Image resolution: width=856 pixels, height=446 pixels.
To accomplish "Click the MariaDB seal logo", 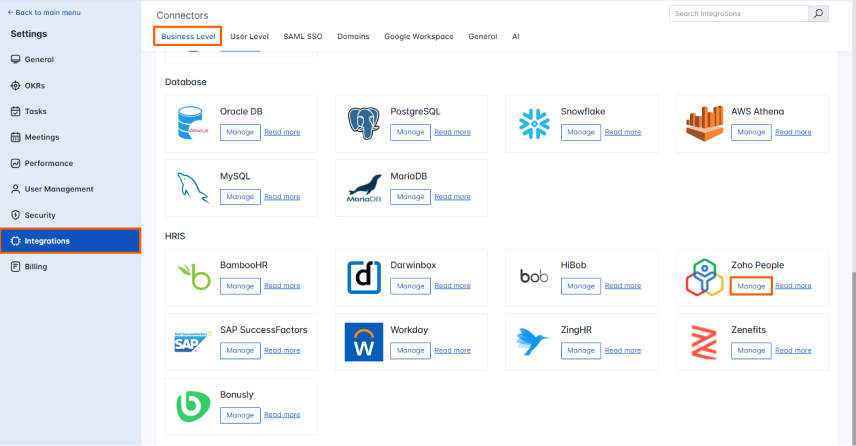I will coord(364,188).
